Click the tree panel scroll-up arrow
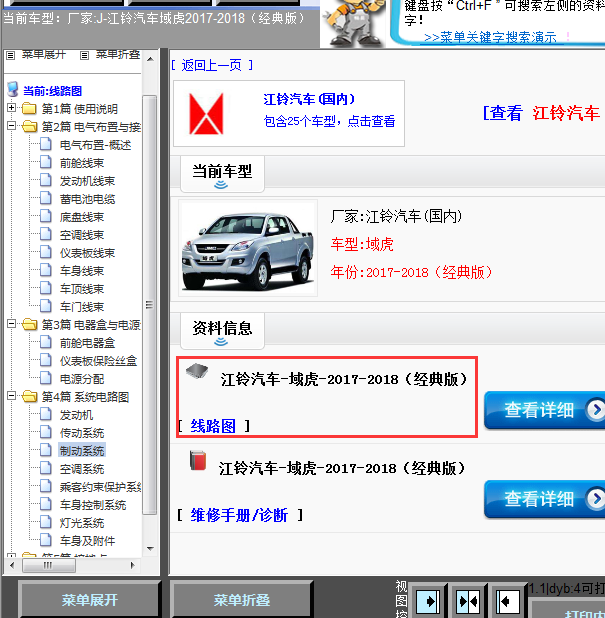This screenshot has width=605, height=618. coord(150,59)
